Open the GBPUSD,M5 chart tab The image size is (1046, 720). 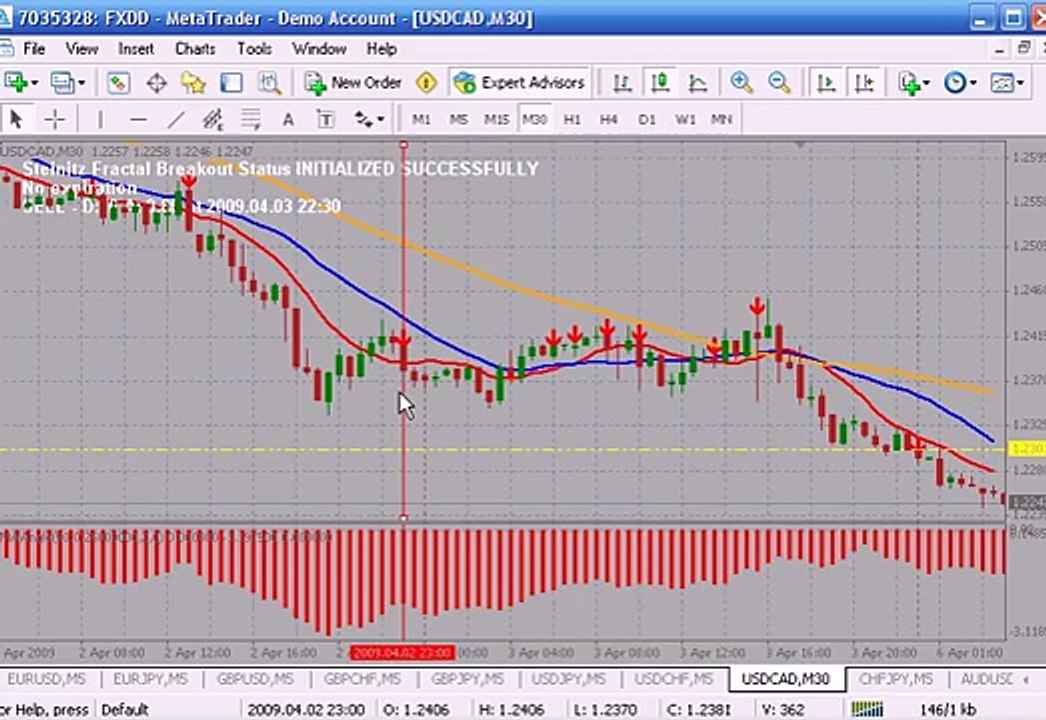(255, 679)
